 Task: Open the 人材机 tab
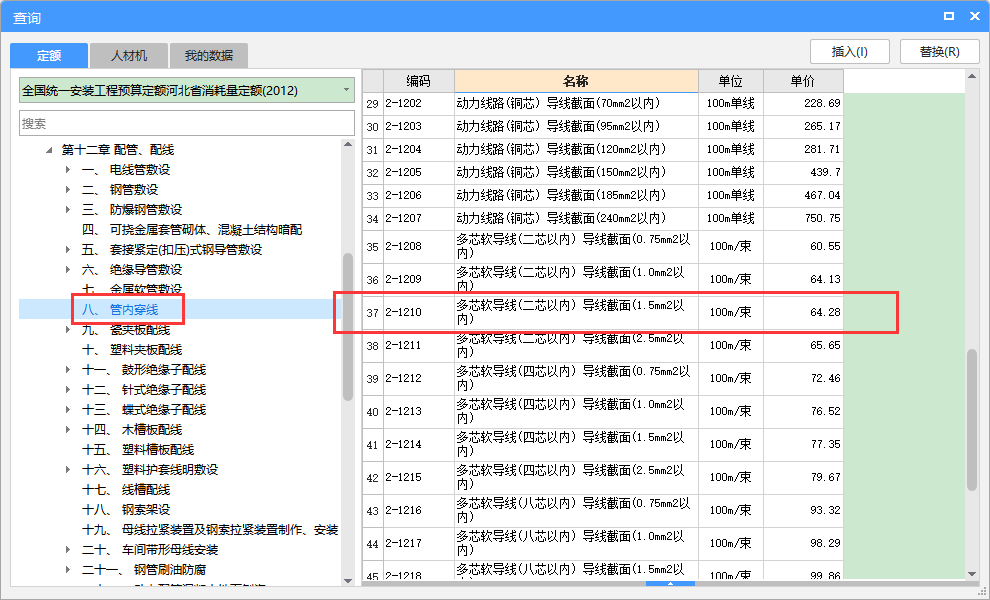click(x=129, y=56)
